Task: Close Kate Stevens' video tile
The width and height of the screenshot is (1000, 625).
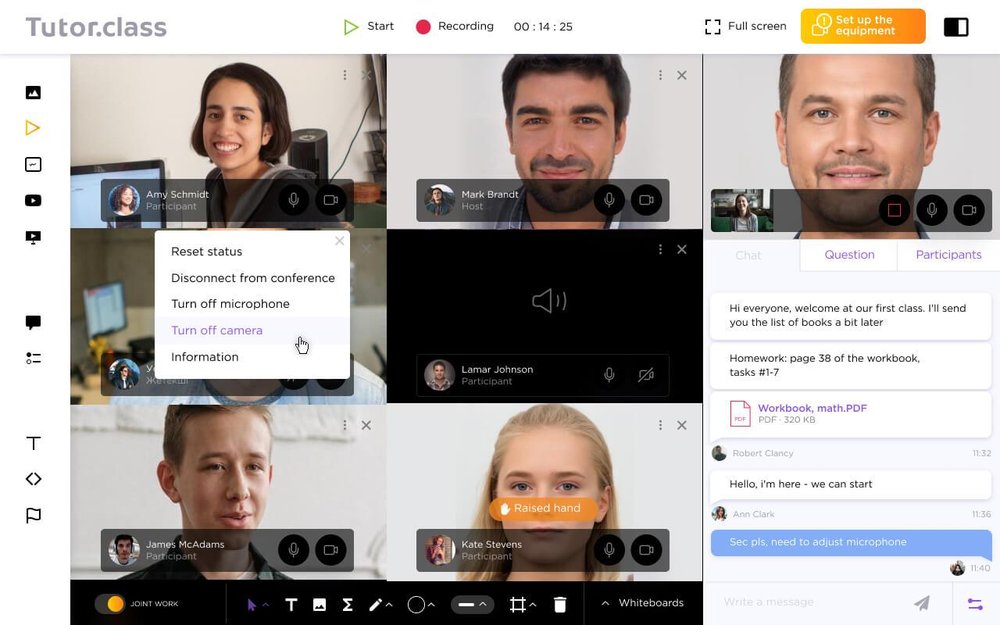Action: coord(682,425)
